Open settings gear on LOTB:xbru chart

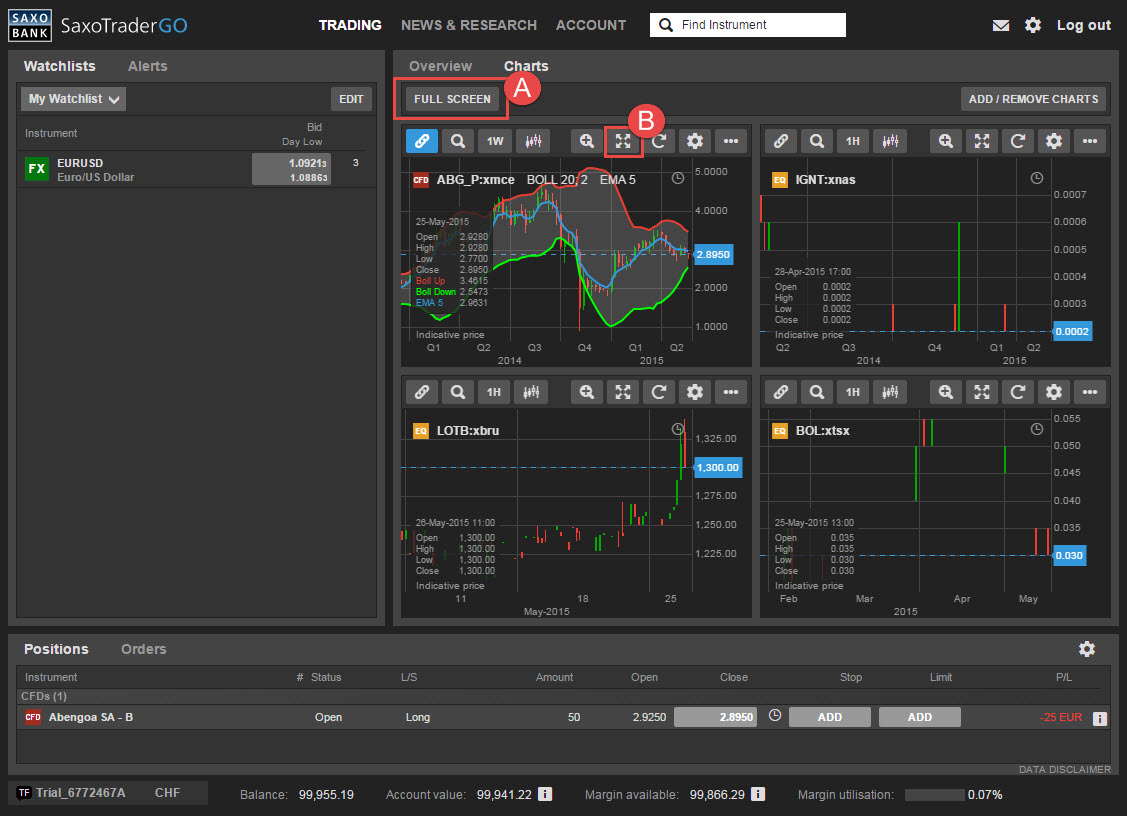[695, 392]
